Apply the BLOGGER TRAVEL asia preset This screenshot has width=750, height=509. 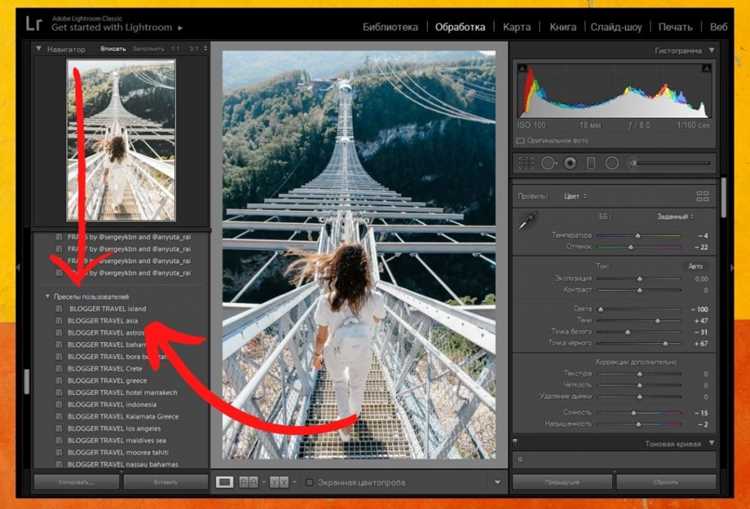click(102, 321)
